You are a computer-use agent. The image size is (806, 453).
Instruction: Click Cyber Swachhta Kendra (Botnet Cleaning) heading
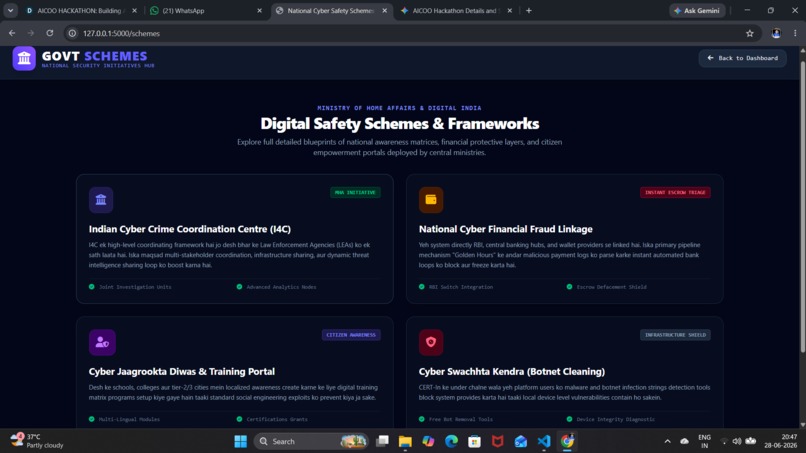pyautogui.click(x=511, y=371)
